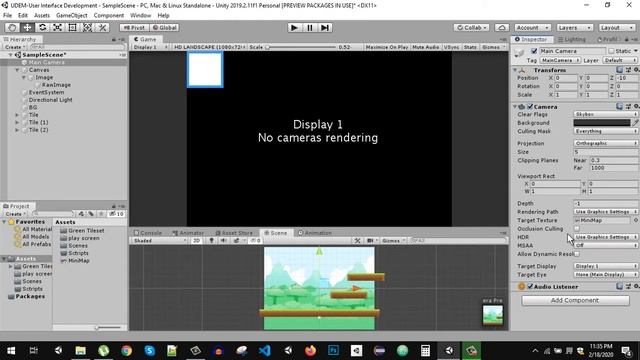Open Photoshop on taskbar
This screenshot has height=360, width=640.
tap(333, 350)
